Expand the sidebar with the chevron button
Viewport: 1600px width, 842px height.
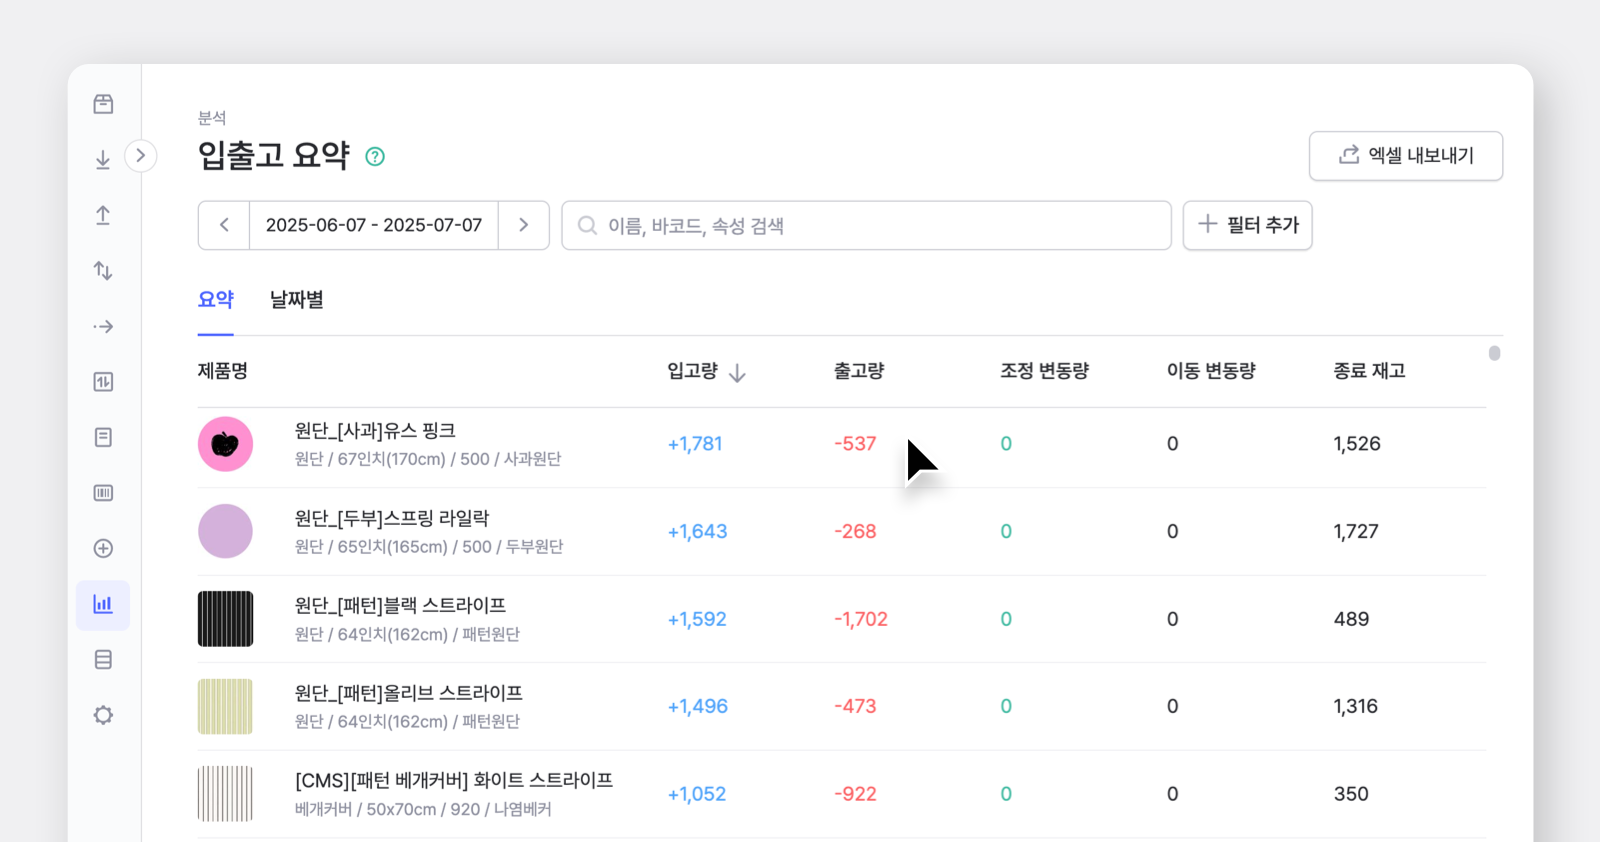point(141,155)
